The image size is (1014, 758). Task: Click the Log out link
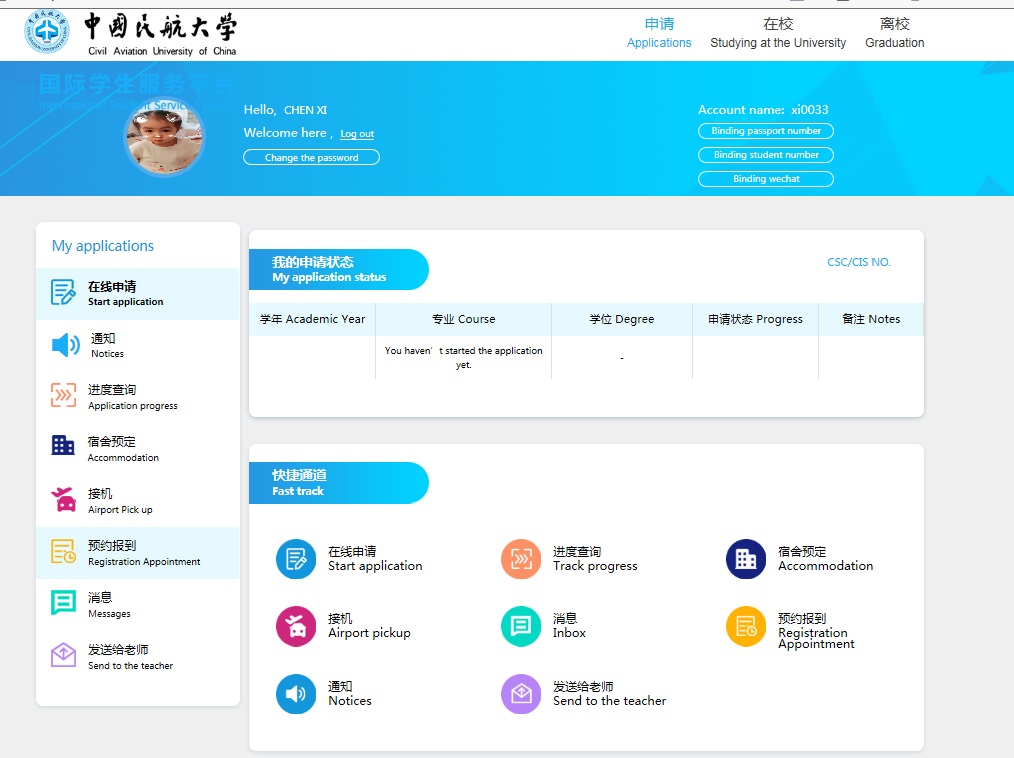tap(357, 134)
